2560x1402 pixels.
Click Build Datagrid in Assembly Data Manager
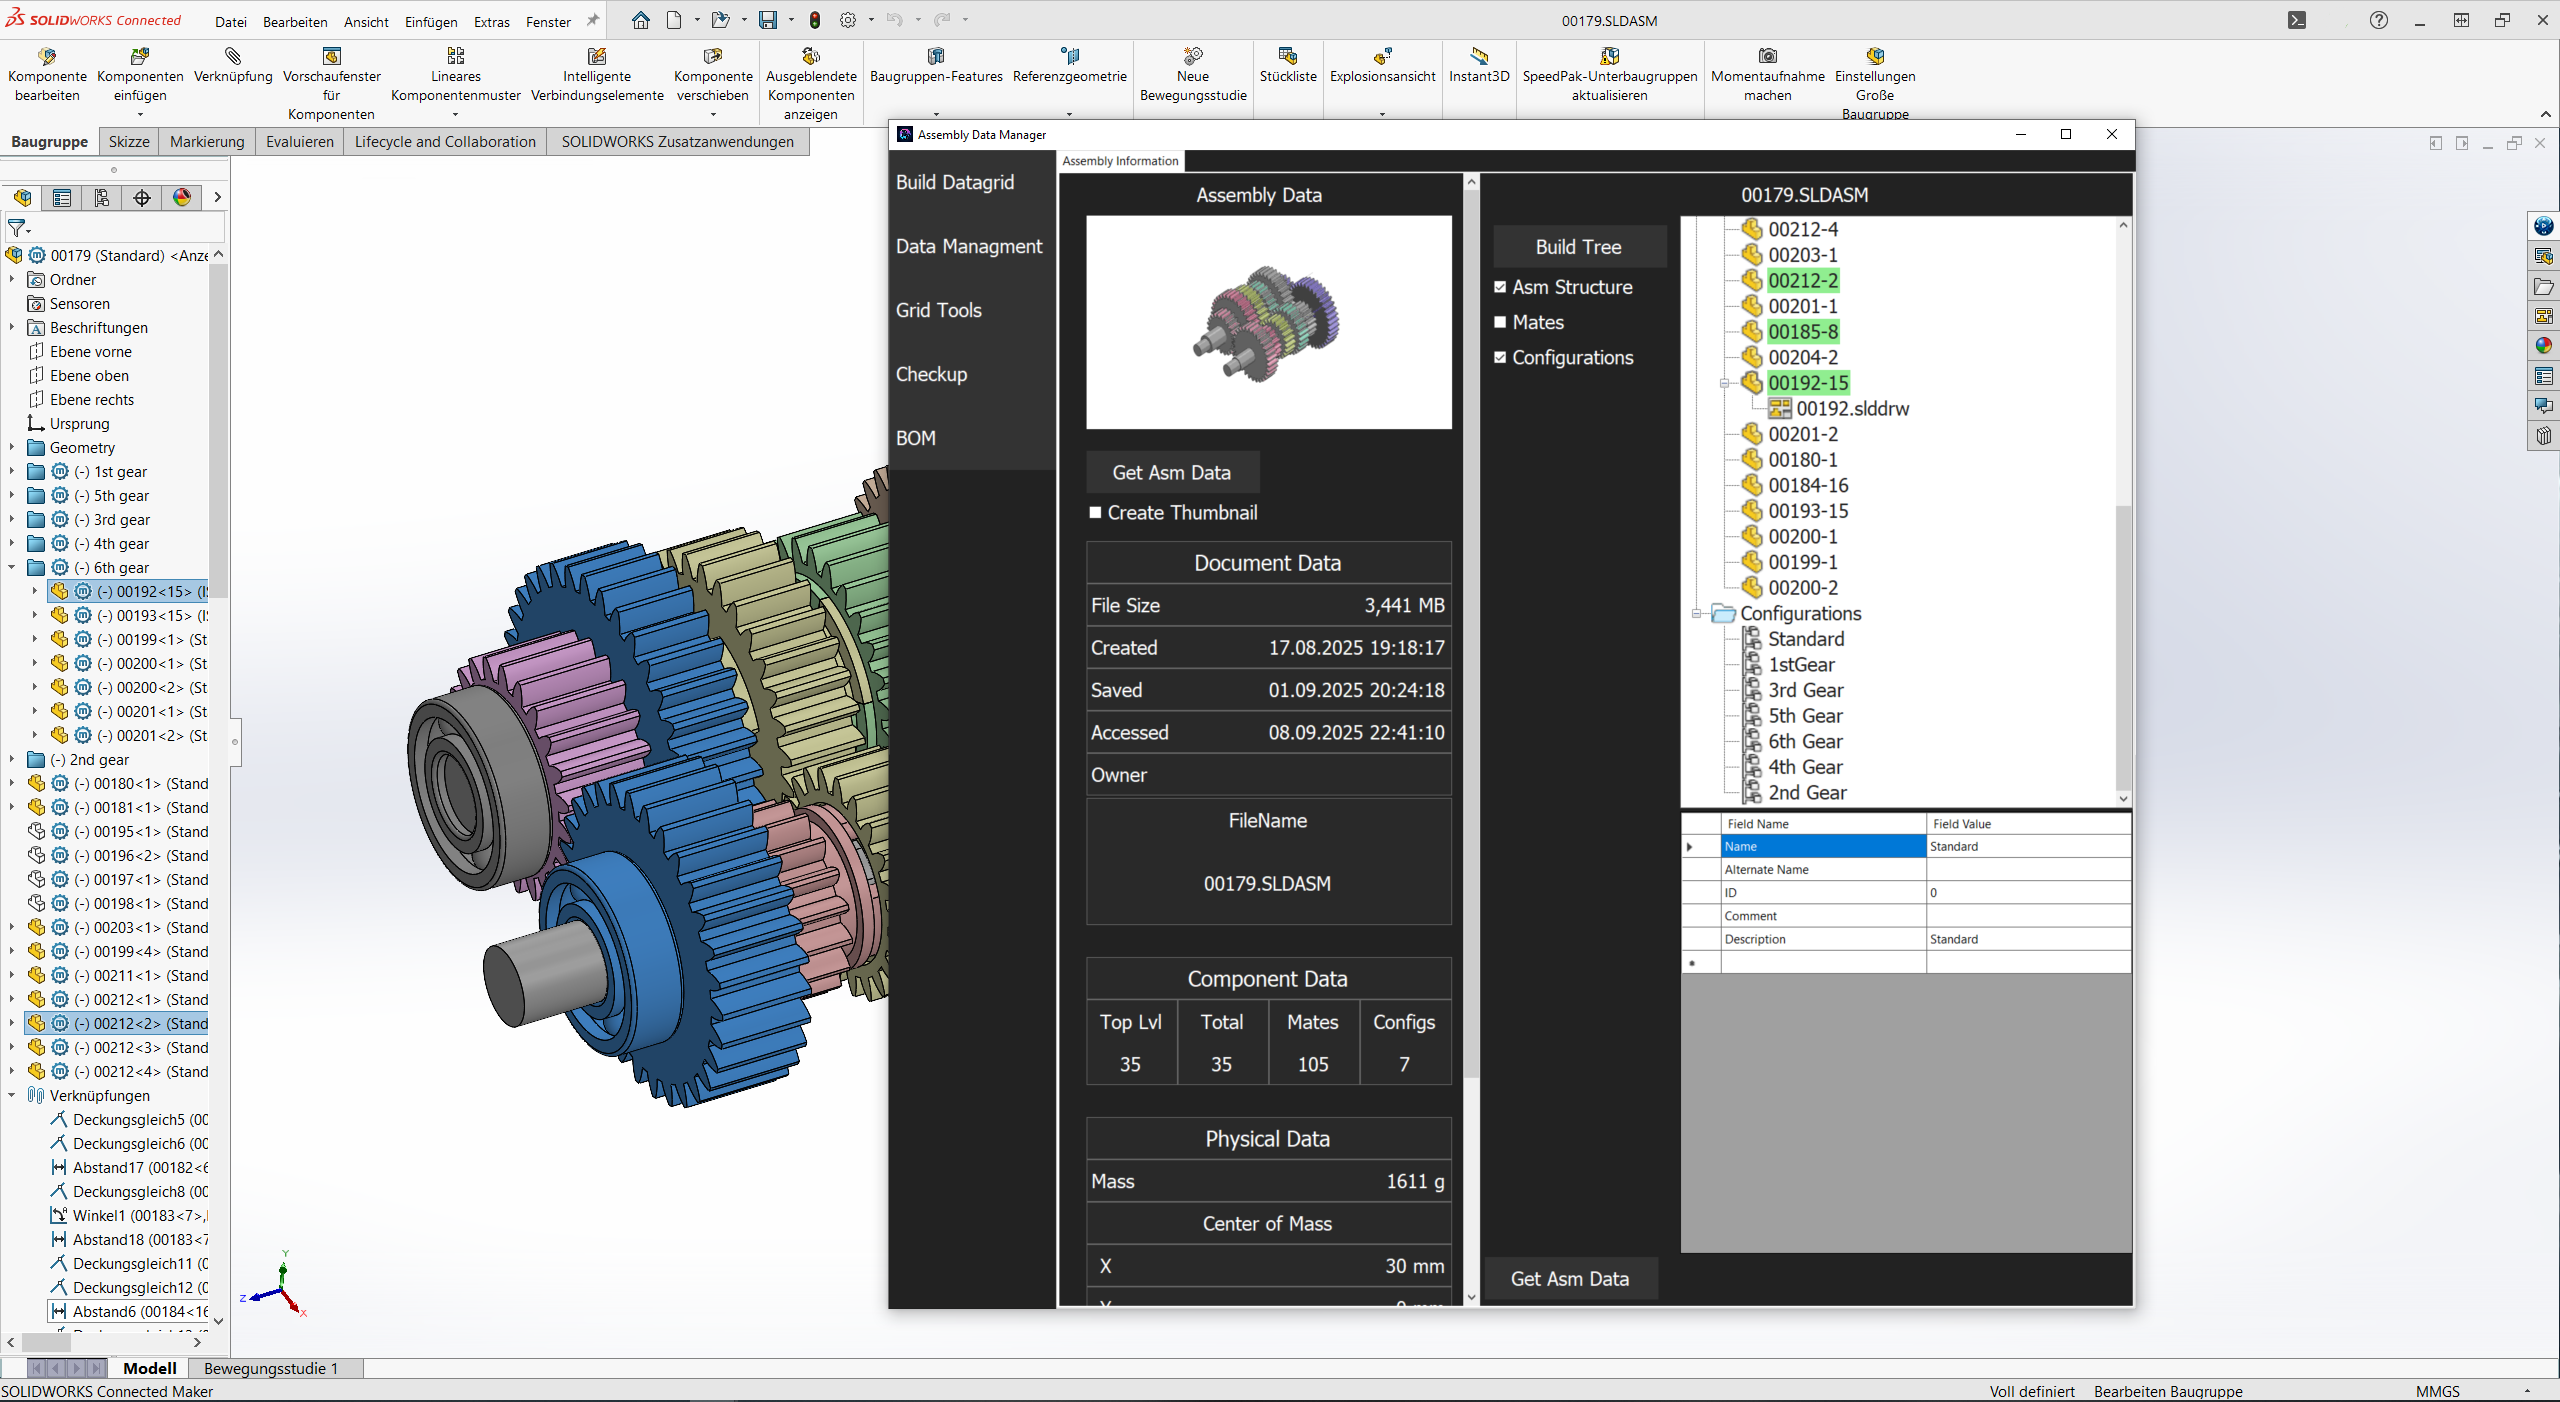click(955, 182)
